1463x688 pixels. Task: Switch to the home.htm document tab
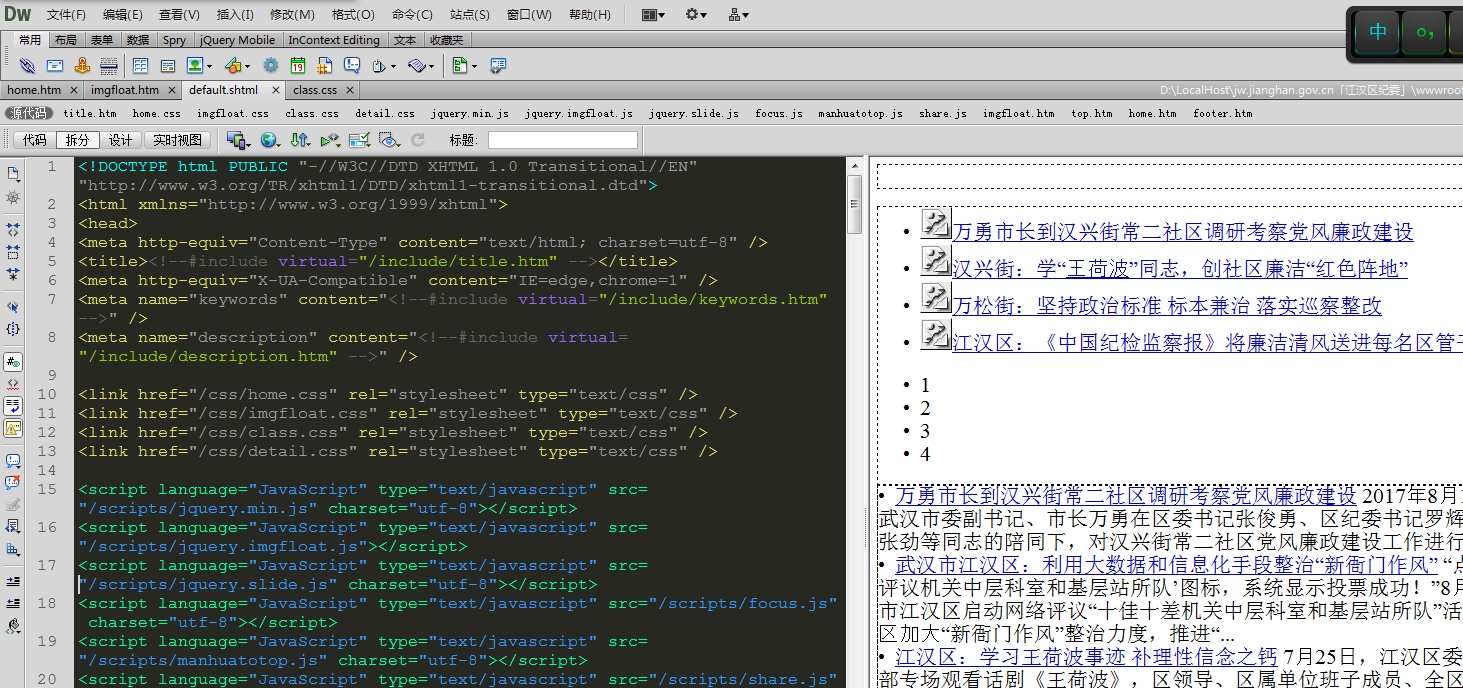coord(35,90)
